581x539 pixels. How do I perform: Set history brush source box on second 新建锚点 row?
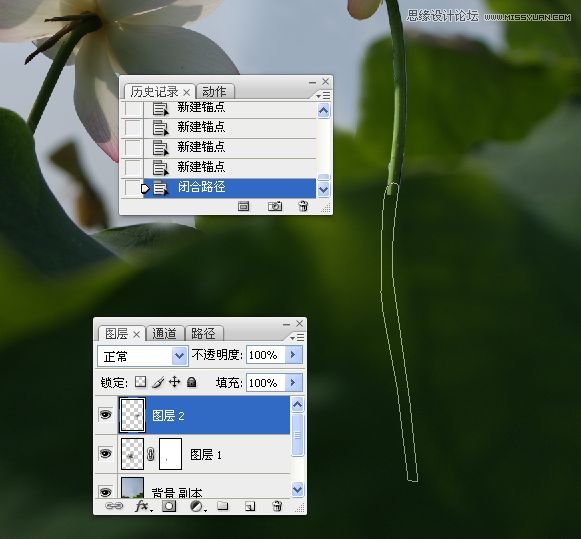(x=133, y=128)
